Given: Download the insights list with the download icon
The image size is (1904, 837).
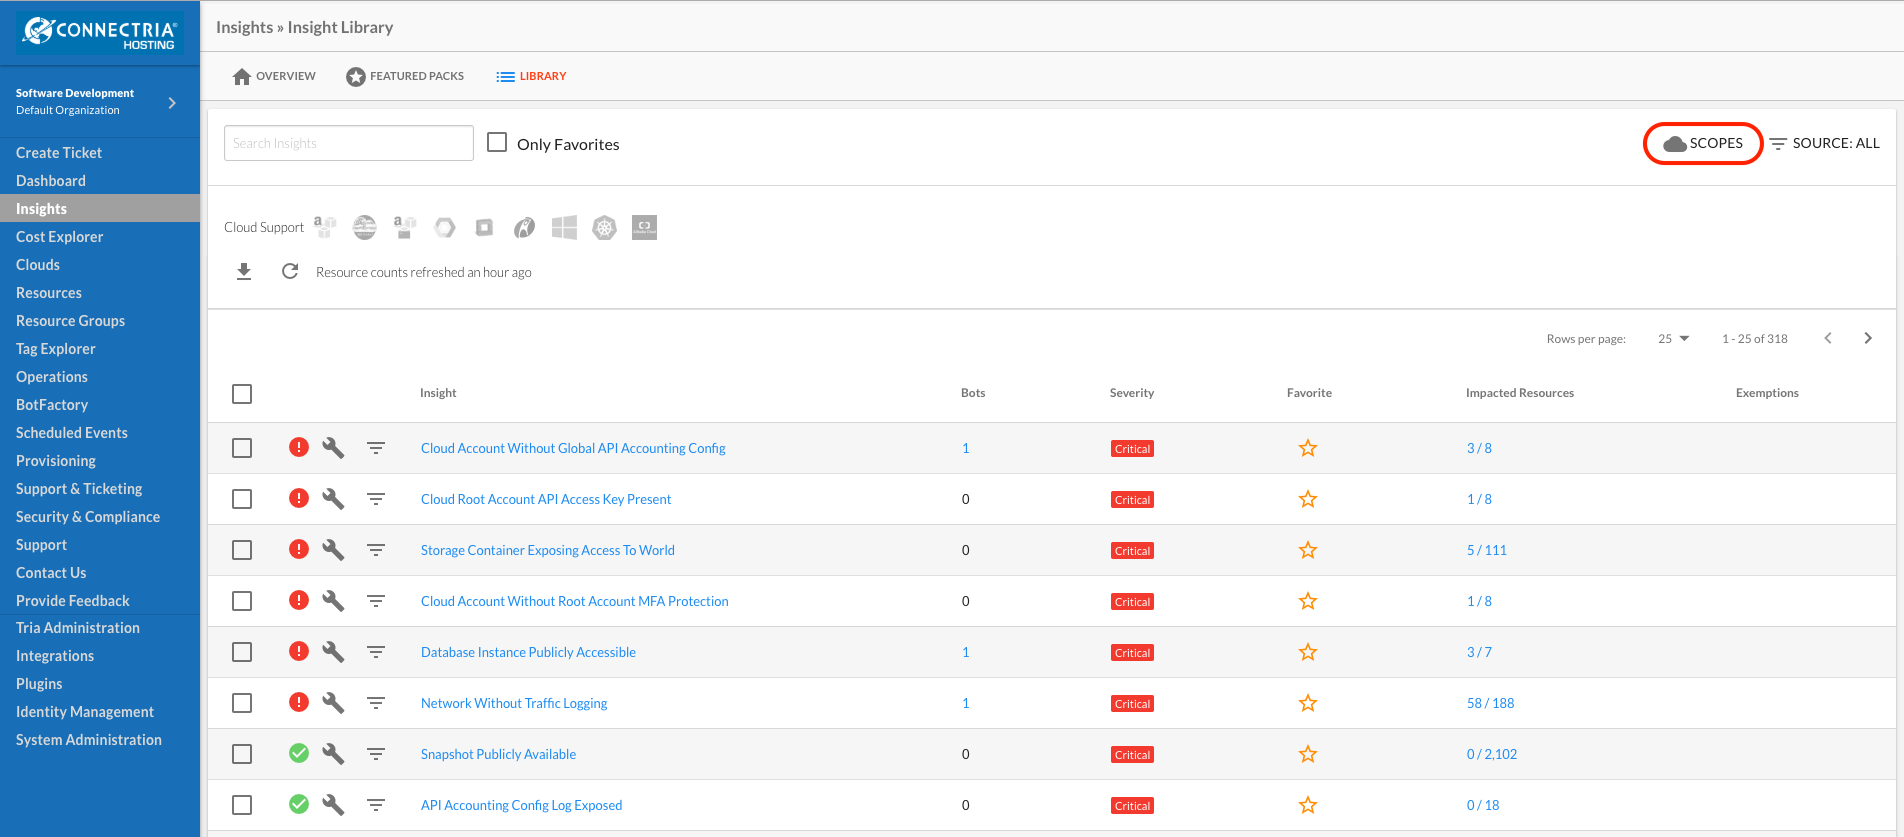Looking at the screenshot, I should point(244,271).
